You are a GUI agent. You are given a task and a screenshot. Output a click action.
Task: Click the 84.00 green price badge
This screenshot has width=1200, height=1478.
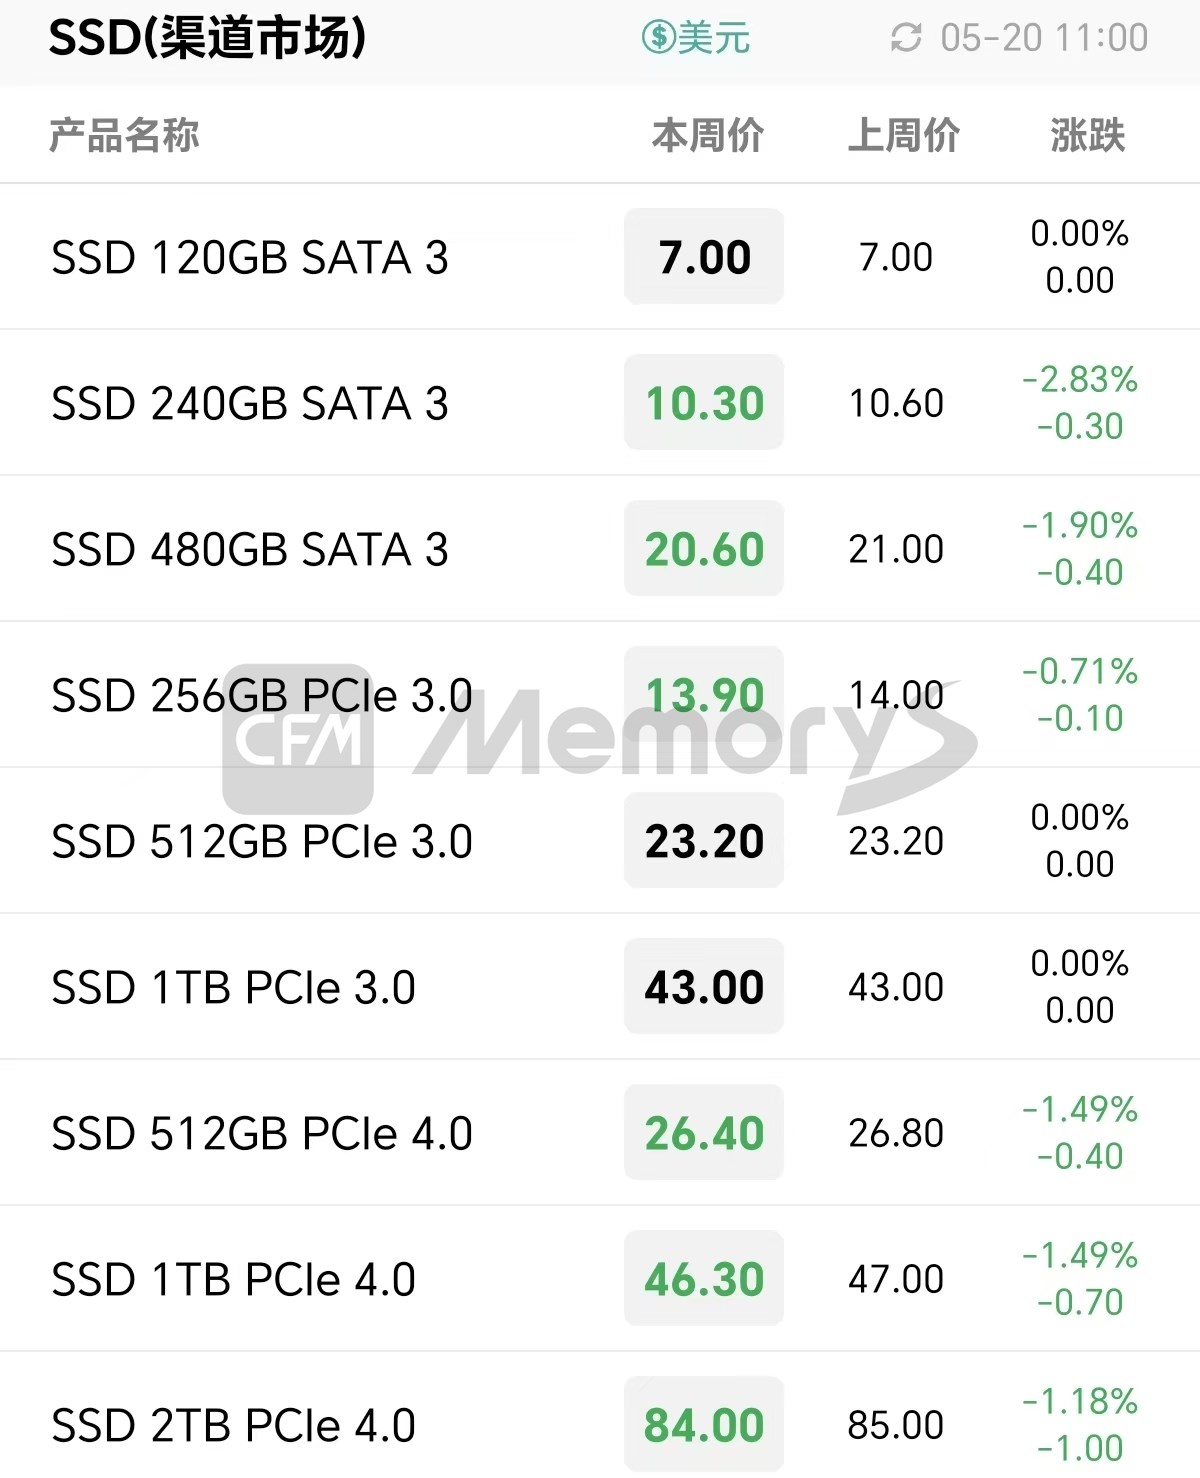point(704,1425)
